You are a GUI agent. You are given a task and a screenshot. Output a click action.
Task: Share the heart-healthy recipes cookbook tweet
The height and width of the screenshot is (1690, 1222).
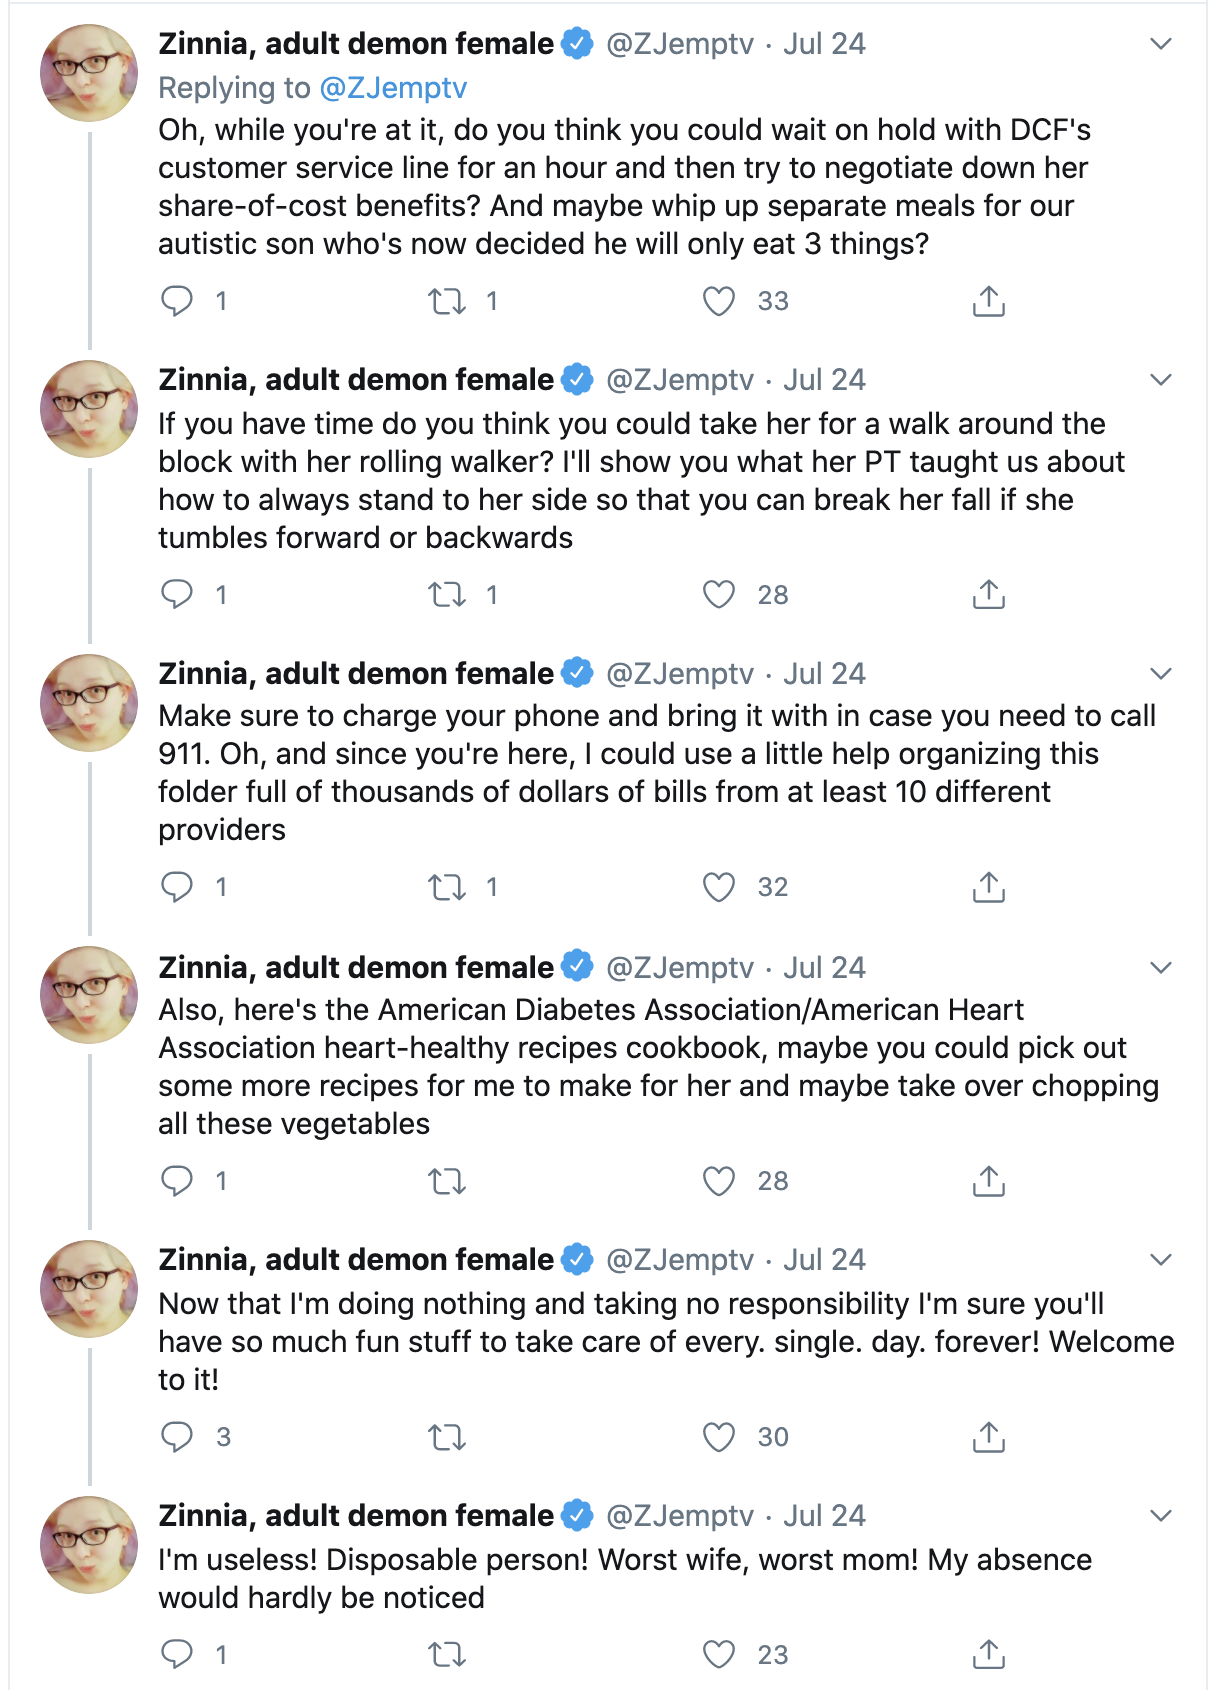pyautogui.click(x=988, y=1181)
